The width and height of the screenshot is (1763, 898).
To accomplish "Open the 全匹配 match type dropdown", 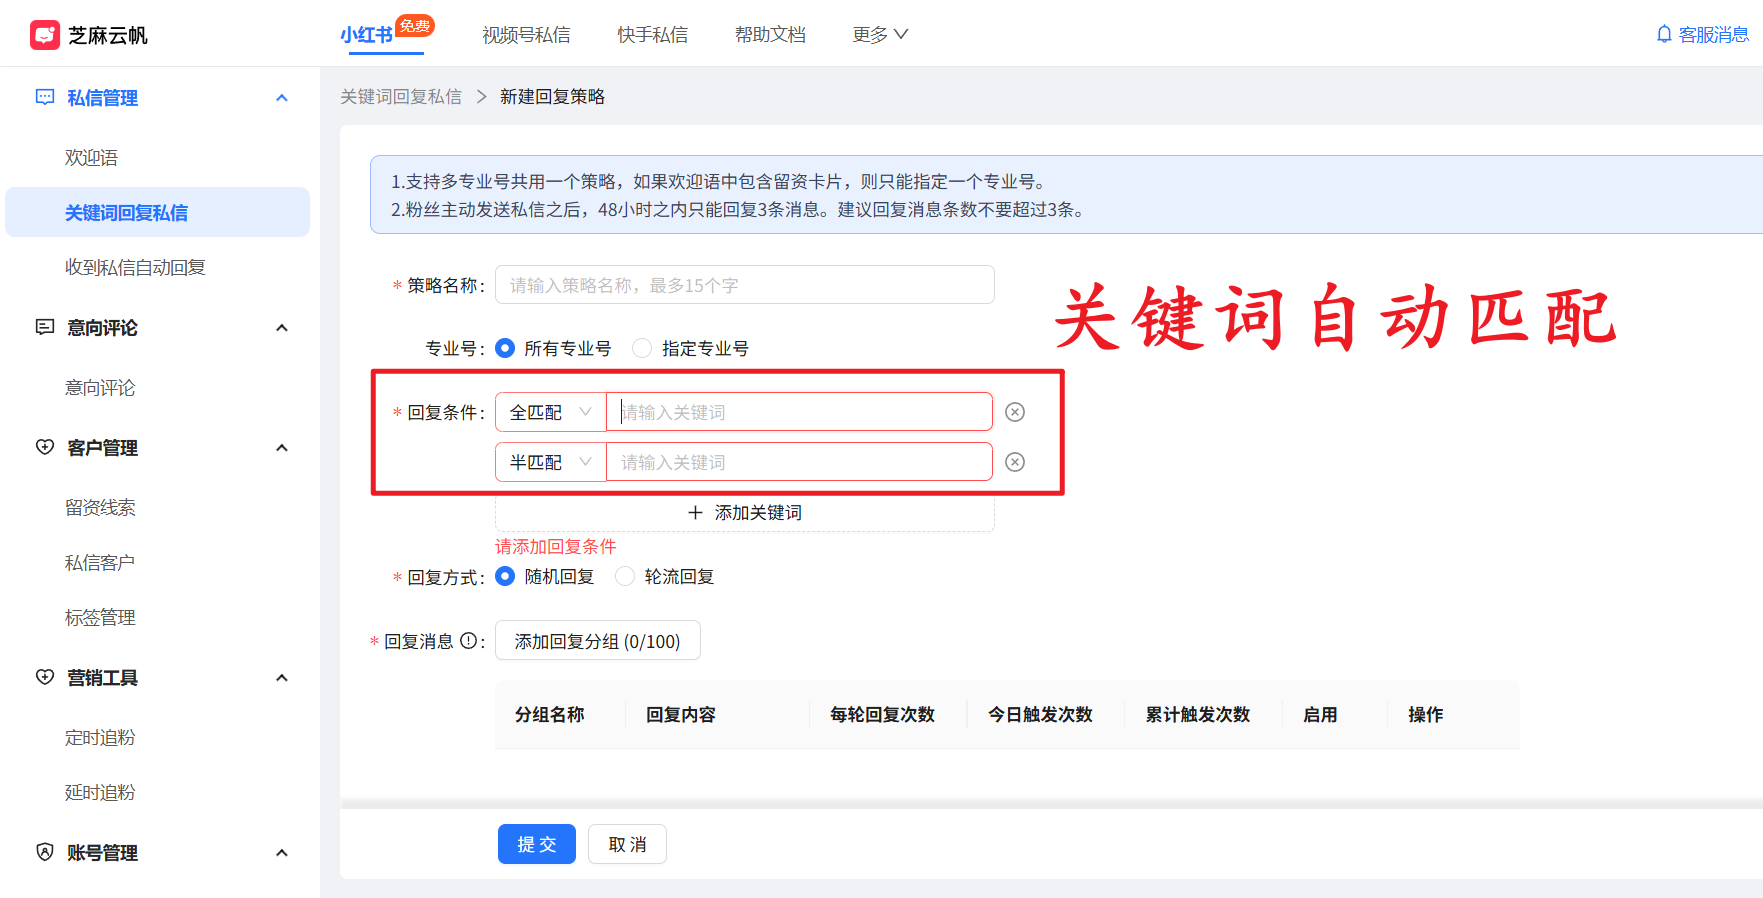I will pyautogui.click(x=550, y=412).
